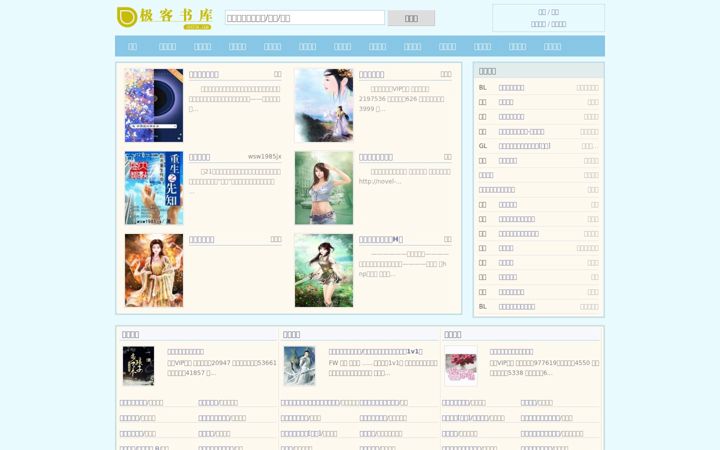Click the gray search button beside the search field
This screenshot has height=450, width=720.
coord(411,18)
